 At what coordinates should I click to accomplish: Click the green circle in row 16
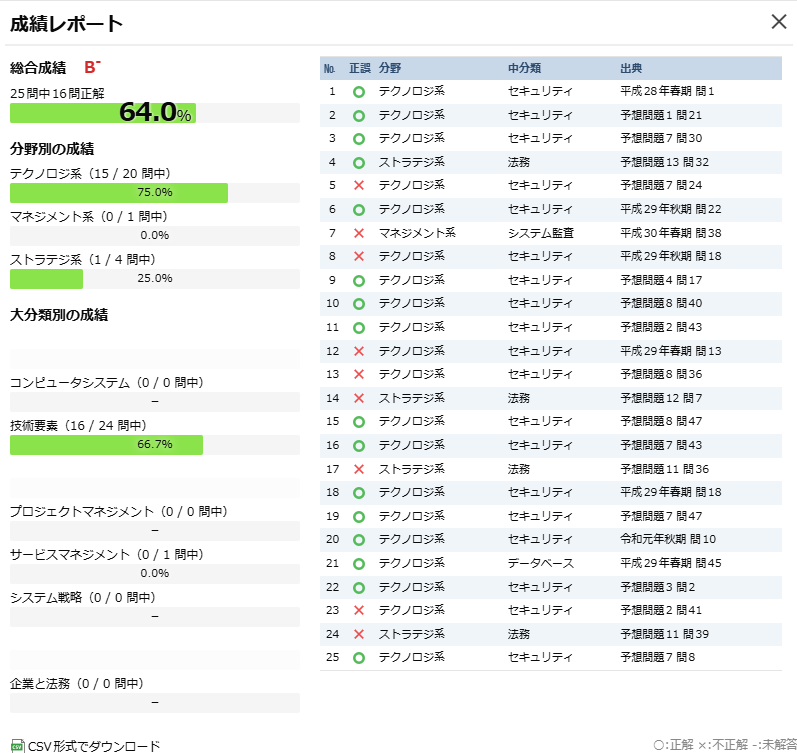pos(359,446)
